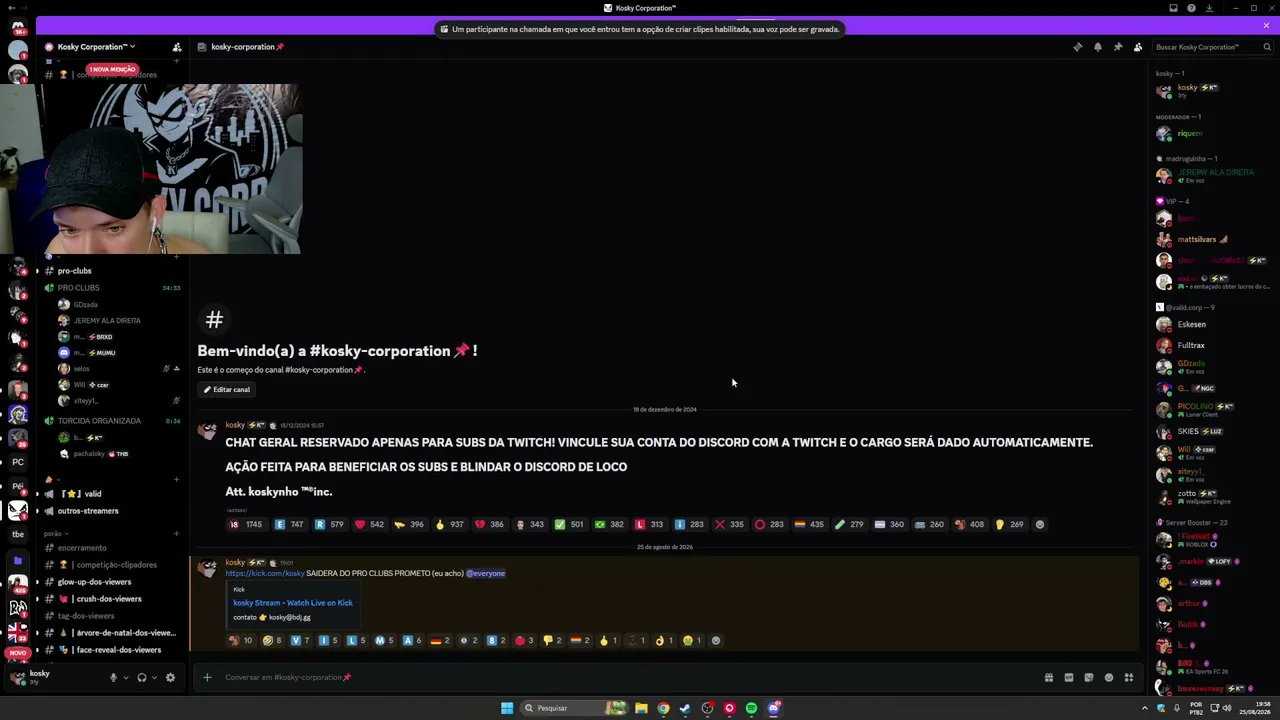The height and width of the screenshot is (720, 1280).
Task: Add a reaction to the CHAT GERAL message
Action: click(x=1040, y=525)
